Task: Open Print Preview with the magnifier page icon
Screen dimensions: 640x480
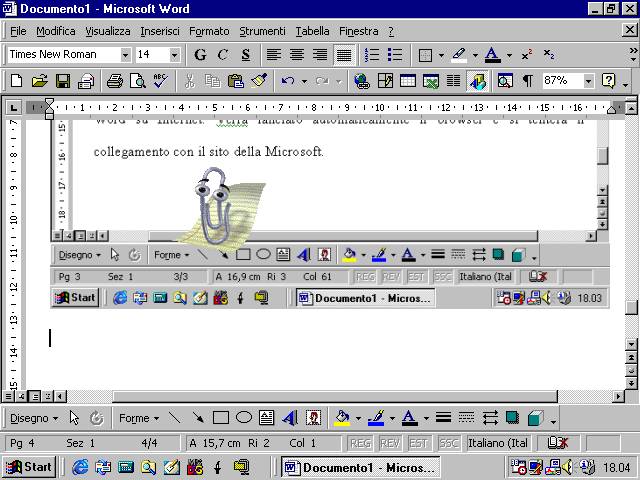Action: pos(138,81)
